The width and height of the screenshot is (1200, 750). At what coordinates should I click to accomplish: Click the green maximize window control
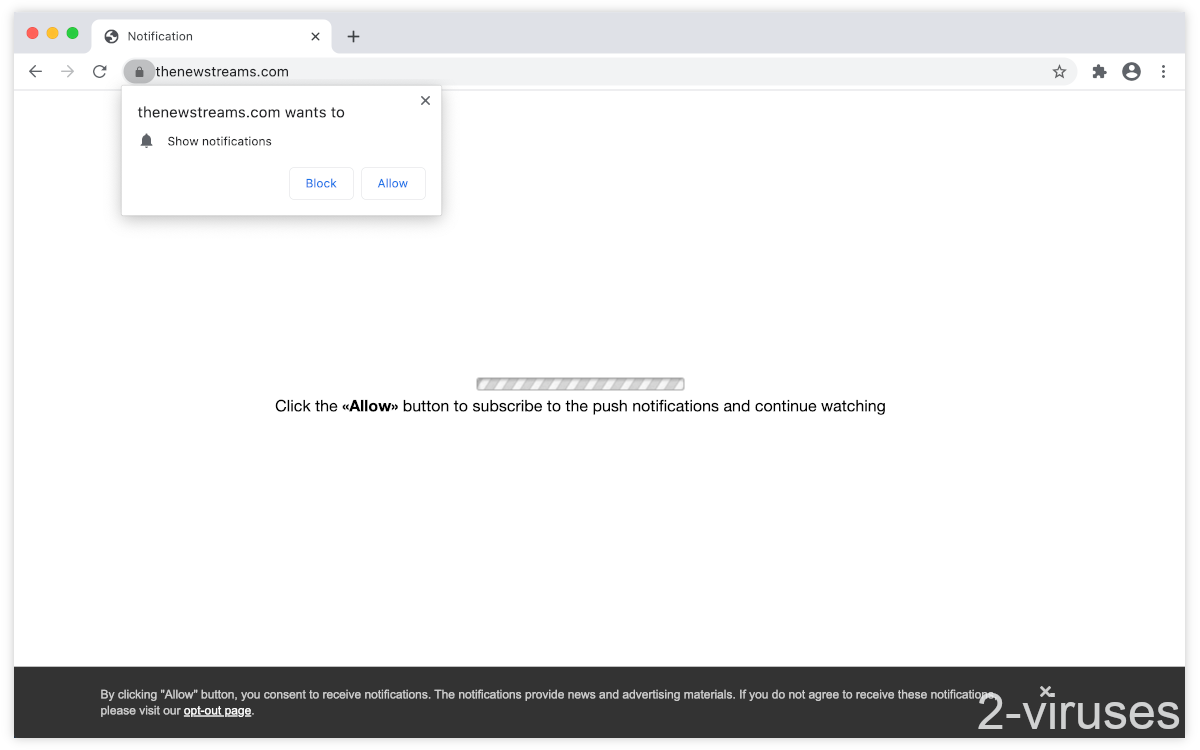tap(72, 32)
